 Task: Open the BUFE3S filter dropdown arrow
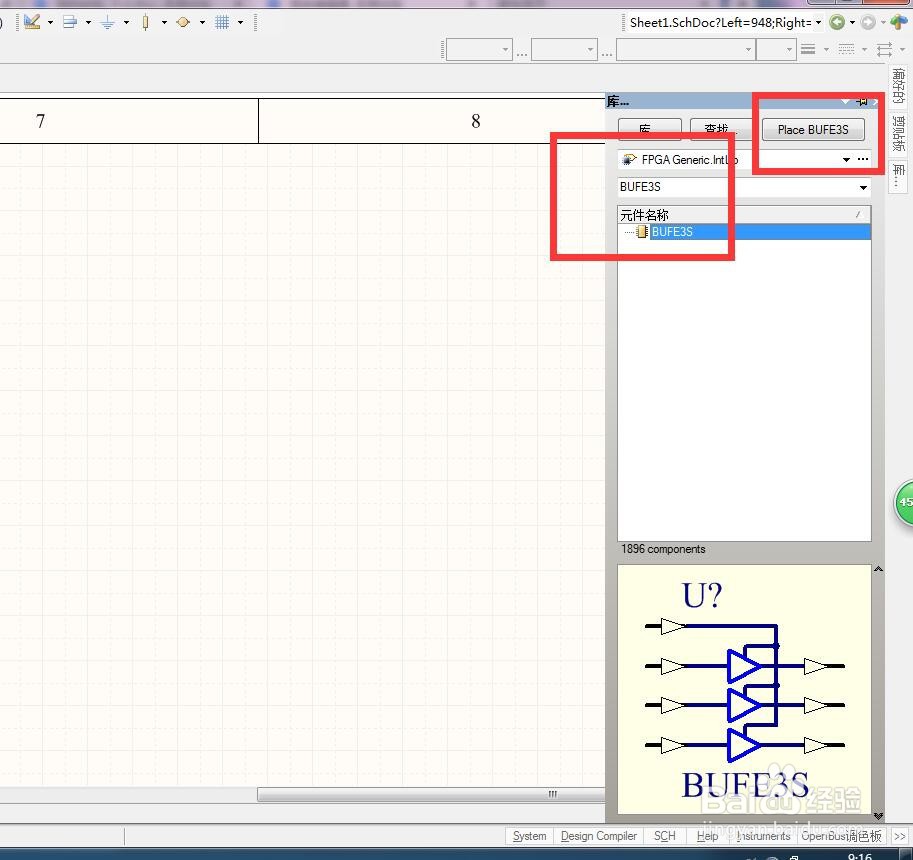click(x=863, y=187)
